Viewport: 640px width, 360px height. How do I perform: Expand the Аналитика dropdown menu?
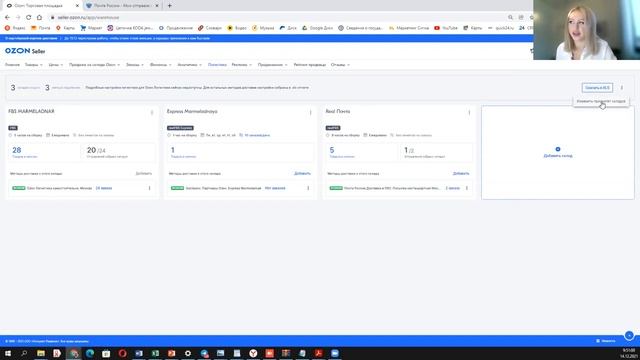pos(190,65)
